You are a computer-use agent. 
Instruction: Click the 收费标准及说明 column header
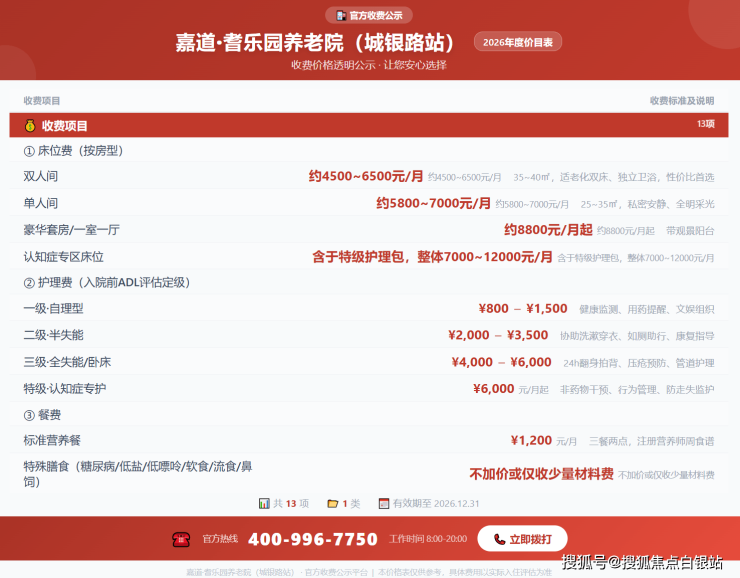(682, 101)
